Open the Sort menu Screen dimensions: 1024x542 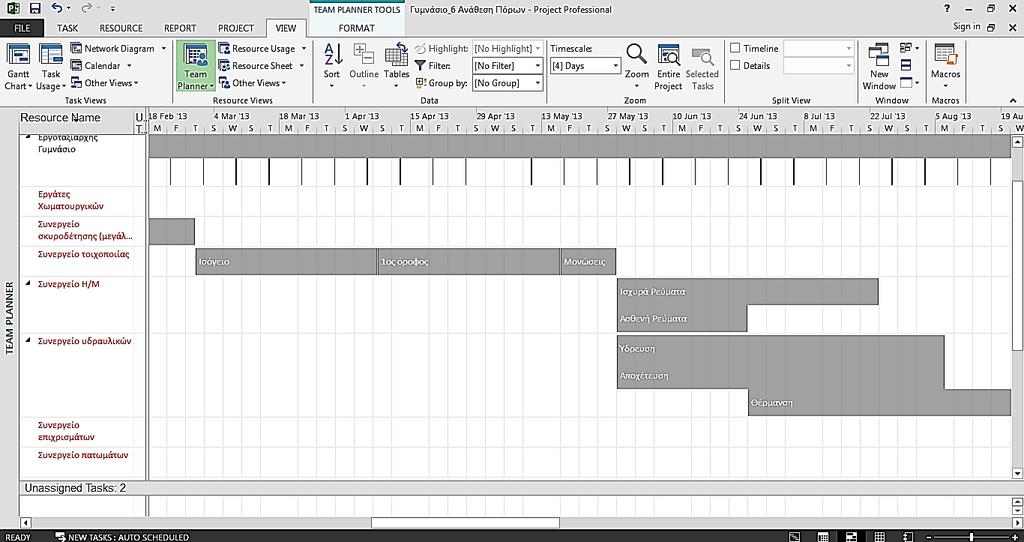(x=332, y=67)
